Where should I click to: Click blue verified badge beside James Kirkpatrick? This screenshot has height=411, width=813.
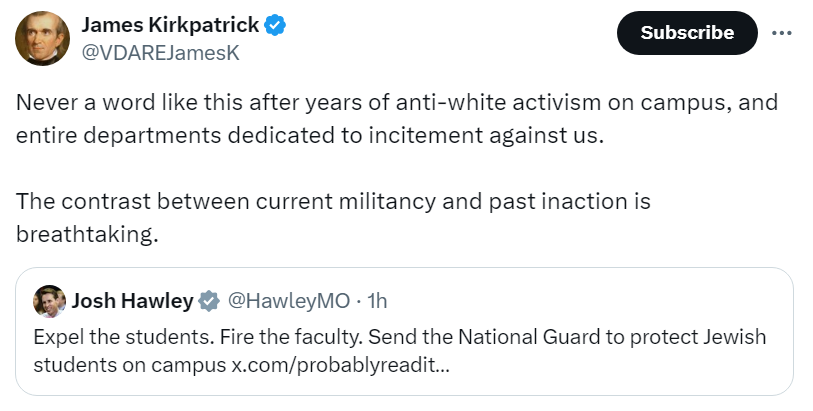(x=275, y=27)
